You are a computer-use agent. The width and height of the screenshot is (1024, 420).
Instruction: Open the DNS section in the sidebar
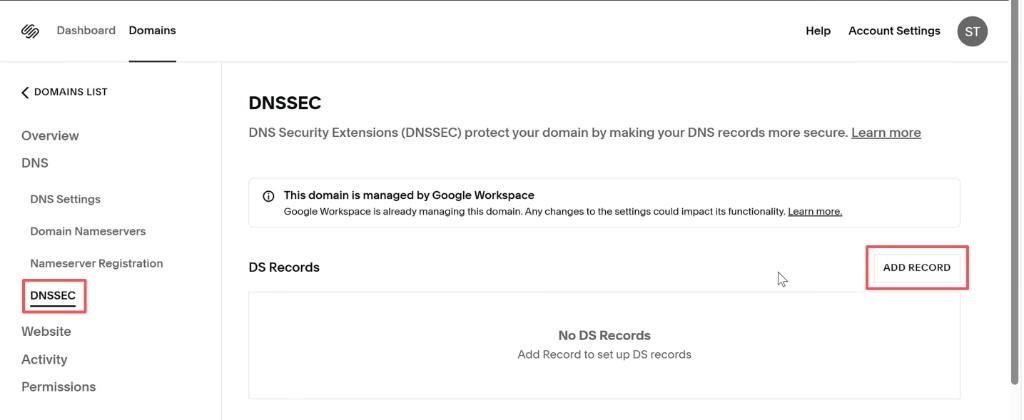tap(35, 163)
